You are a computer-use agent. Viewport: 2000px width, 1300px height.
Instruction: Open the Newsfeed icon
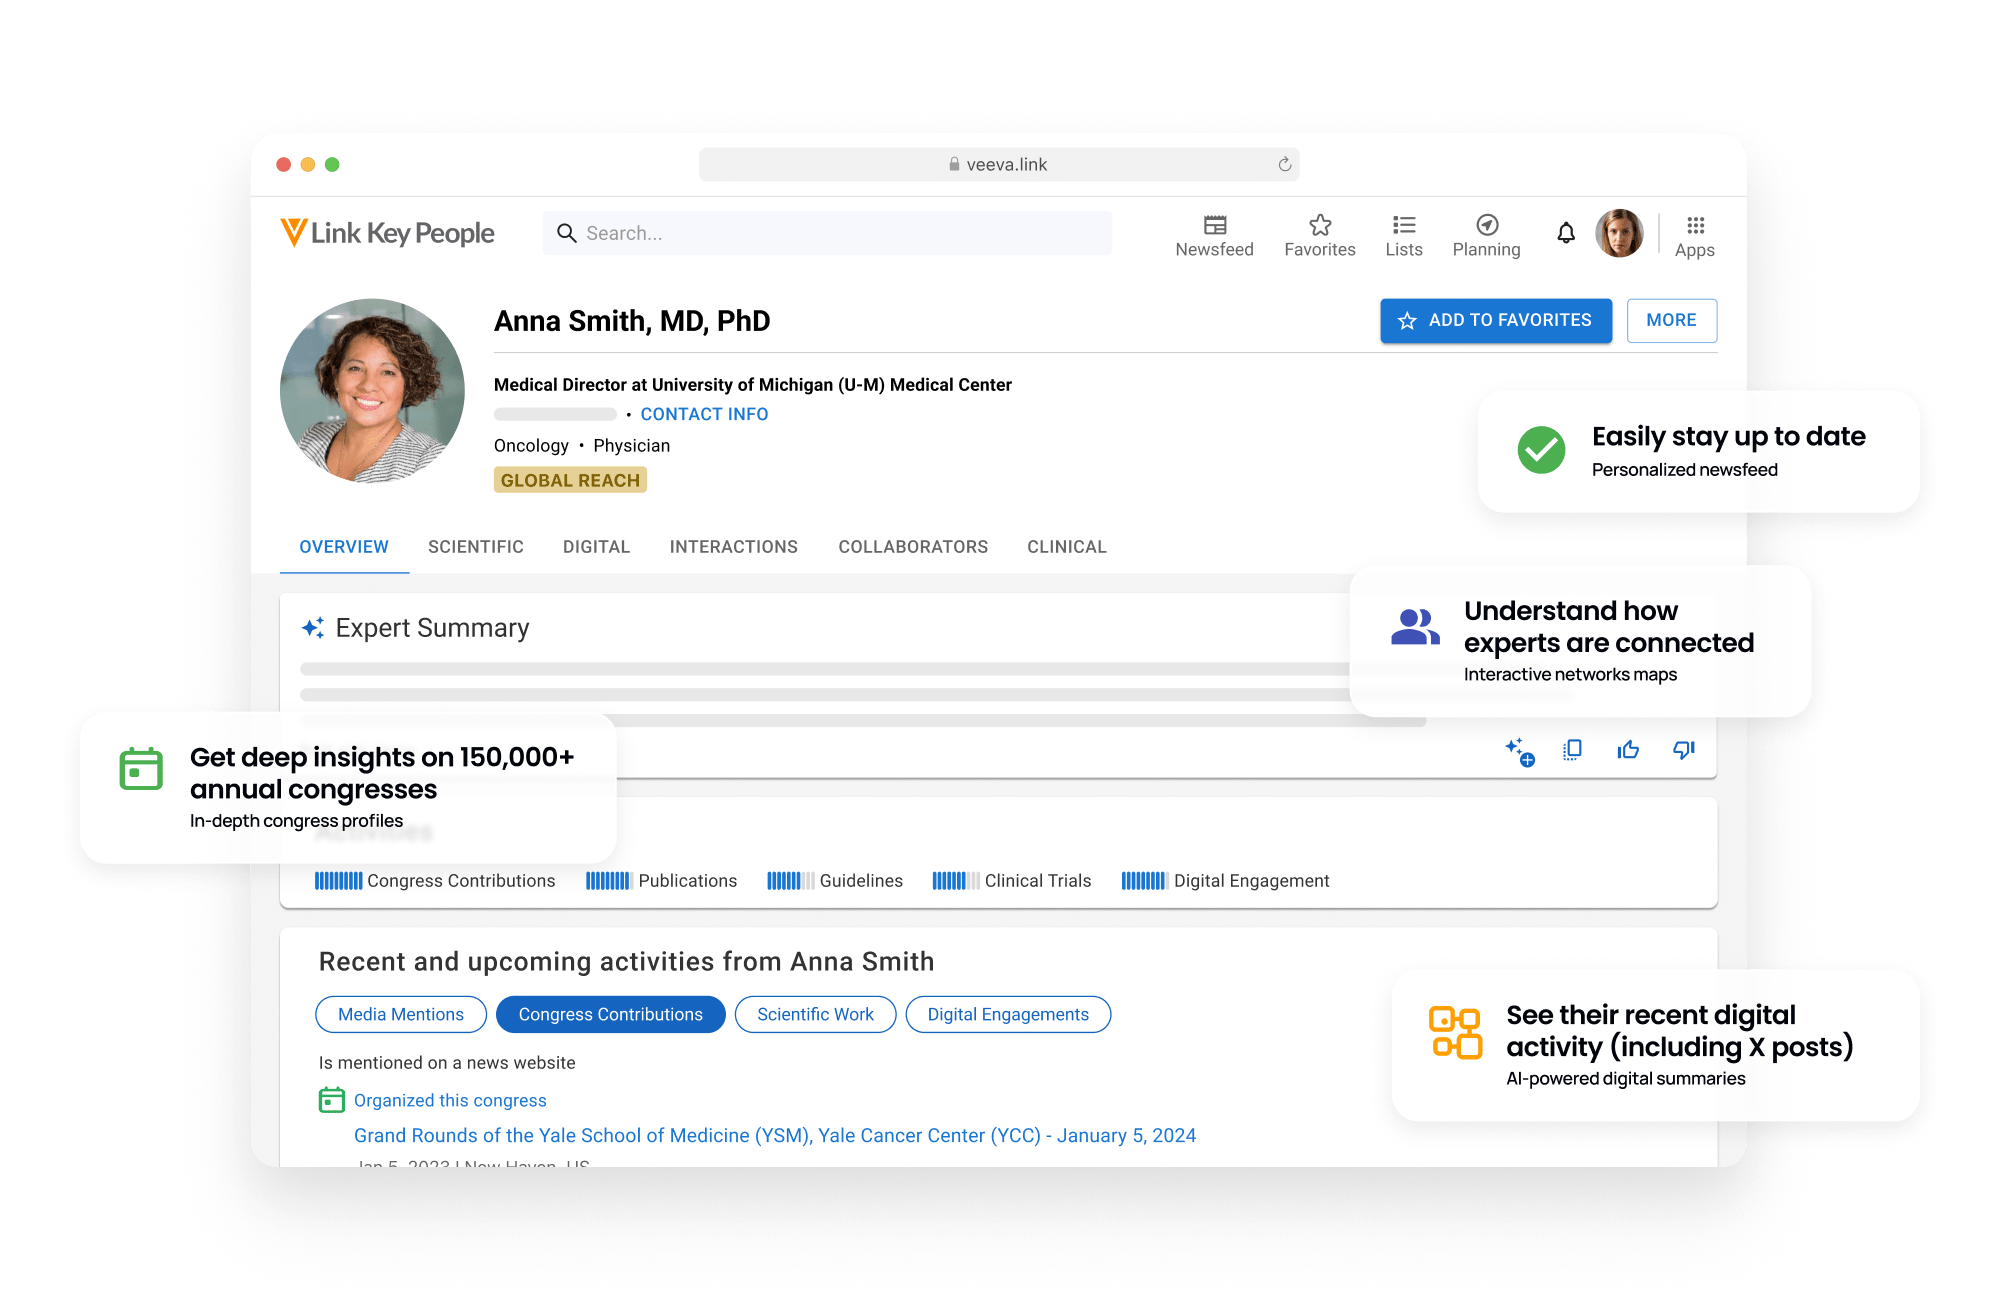[1214, 226]
